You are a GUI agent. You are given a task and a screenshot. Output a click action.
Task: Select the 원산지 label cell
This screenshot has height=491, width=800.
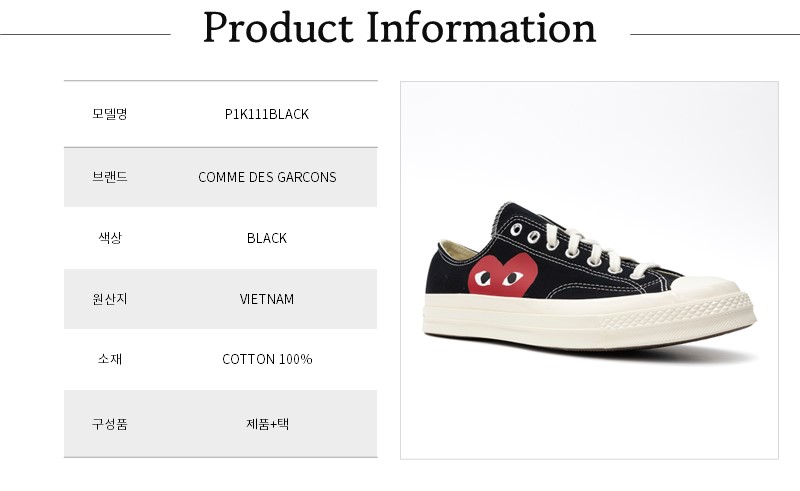click(x=110, y=299)
